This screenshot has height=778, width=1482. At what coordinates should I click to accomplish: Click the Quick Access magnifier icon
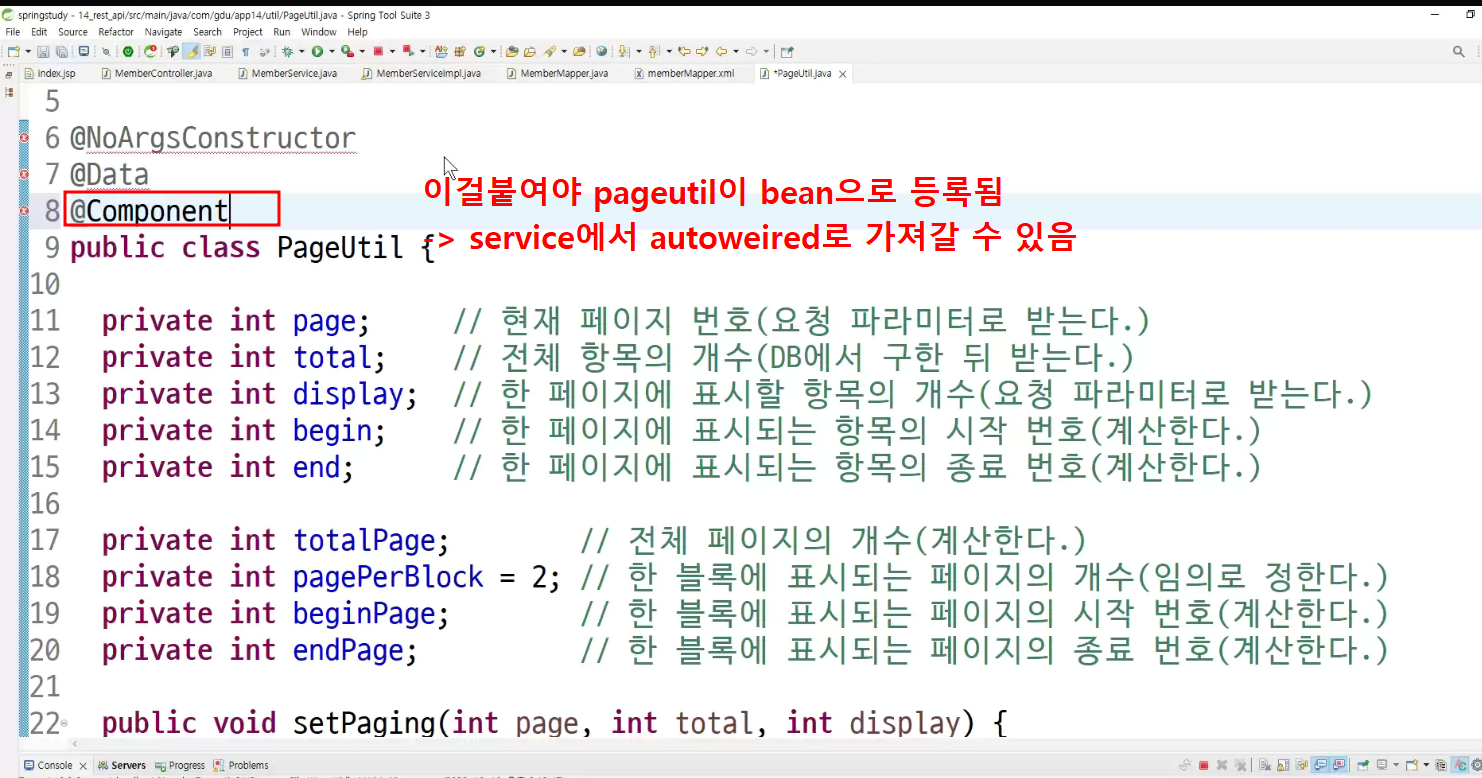click(1459, 51)
